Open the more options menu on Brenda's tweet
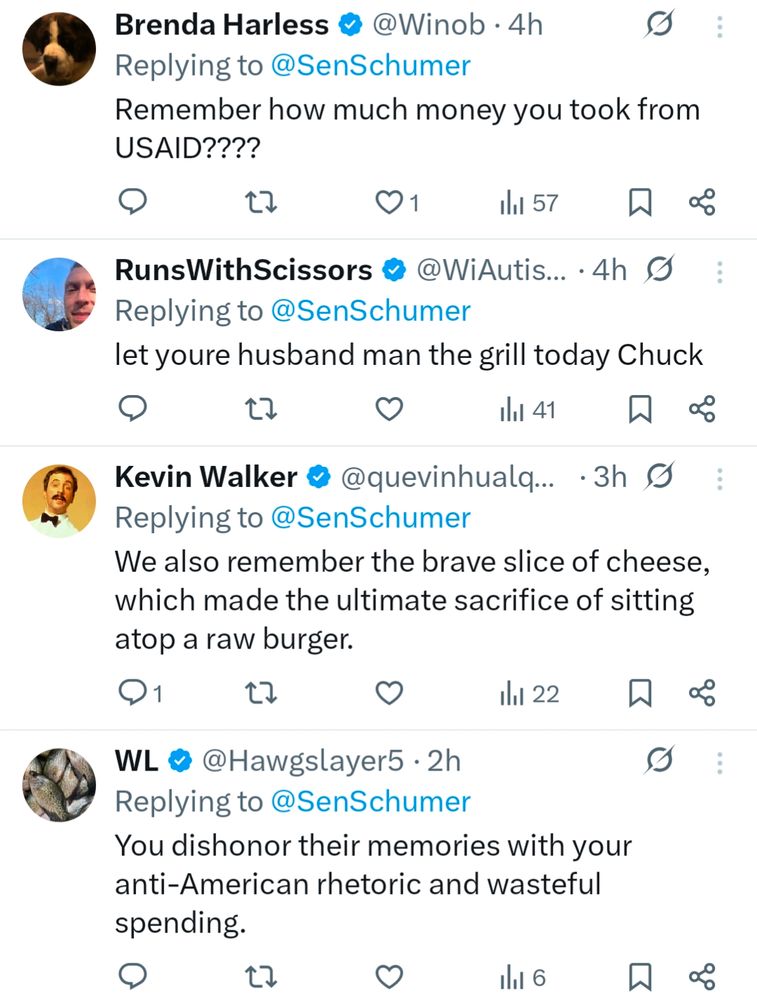Image resolution: width=757 pixels, height=1000 pixels. point(719,25)
